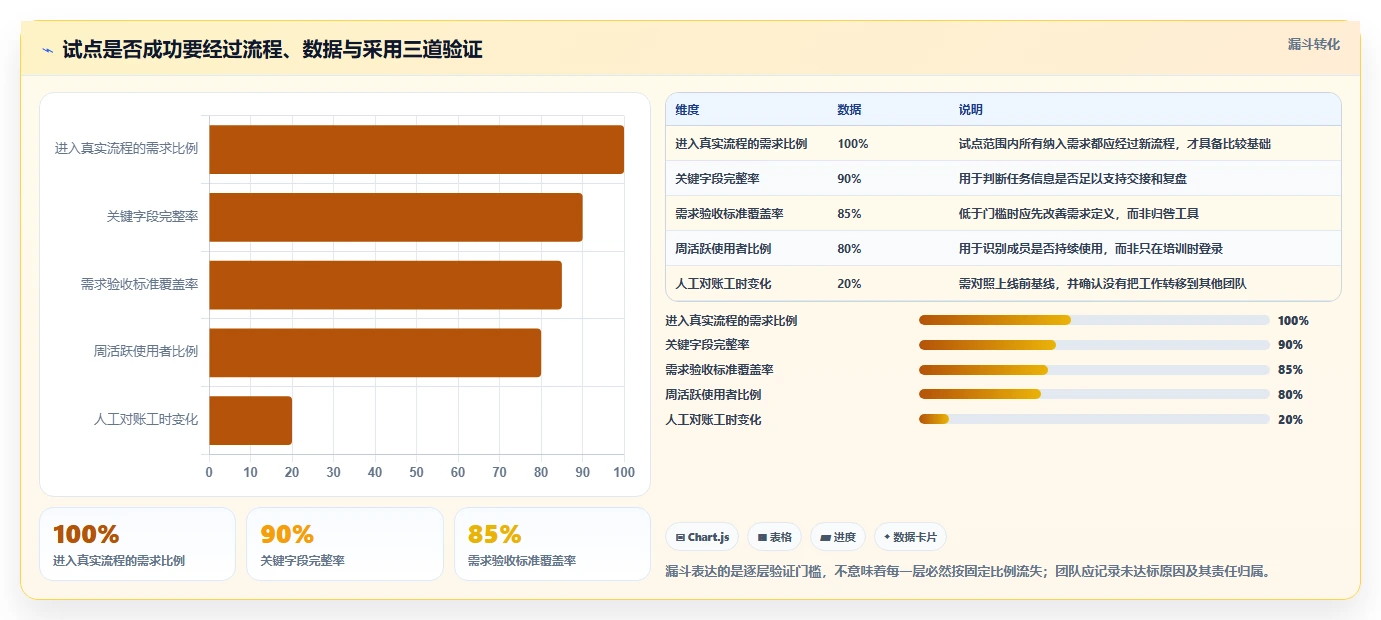Click table cell 周活跃使用者比例
The image size is (1381, 620).
click(723, 249)
